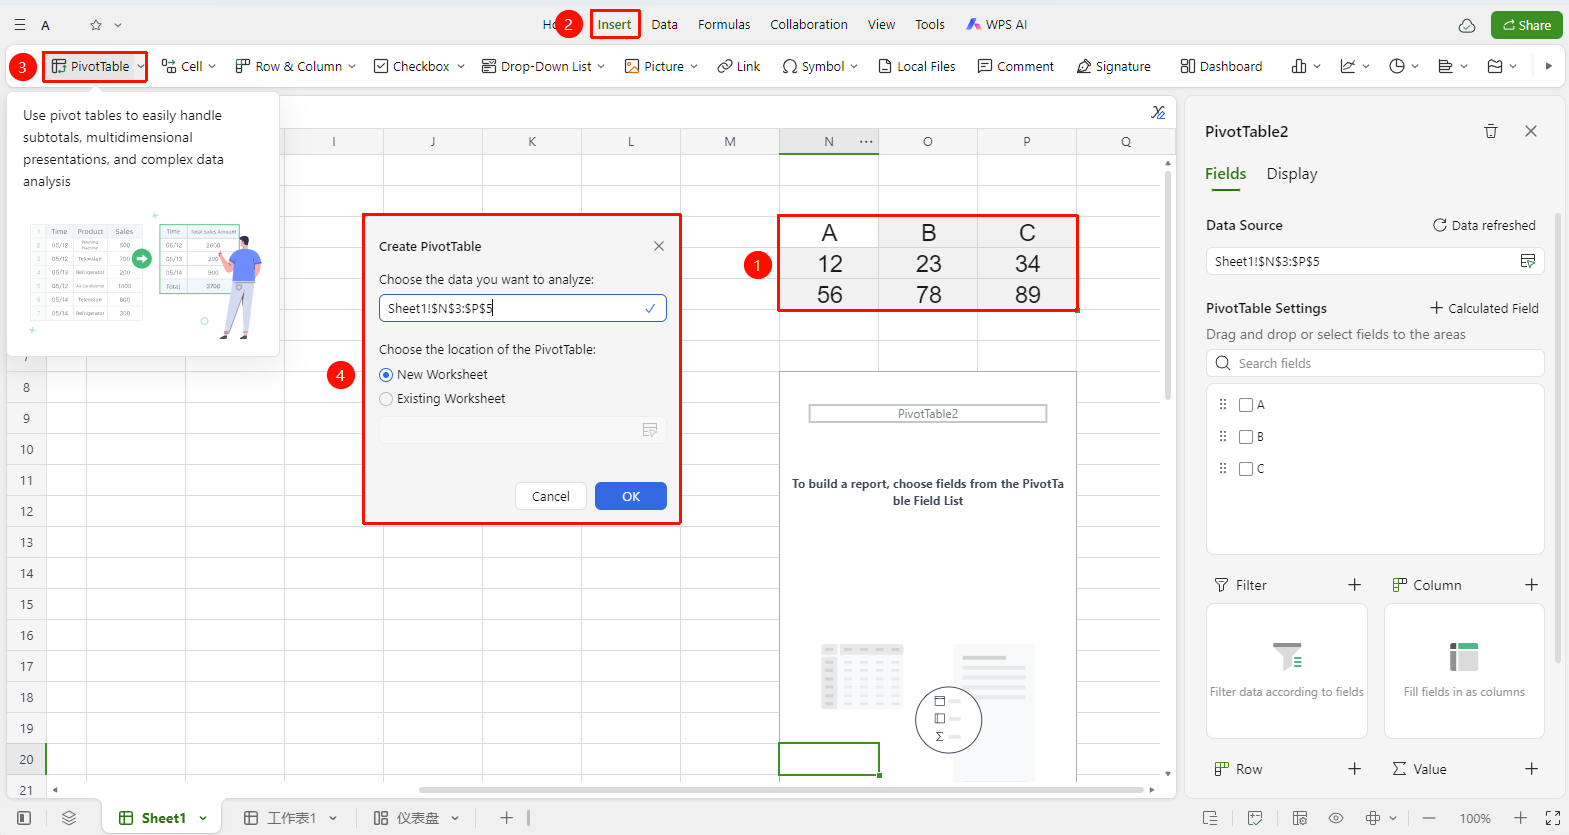Check field B checkbox
Screen dimensions: 1569x835
point(1246,437)
